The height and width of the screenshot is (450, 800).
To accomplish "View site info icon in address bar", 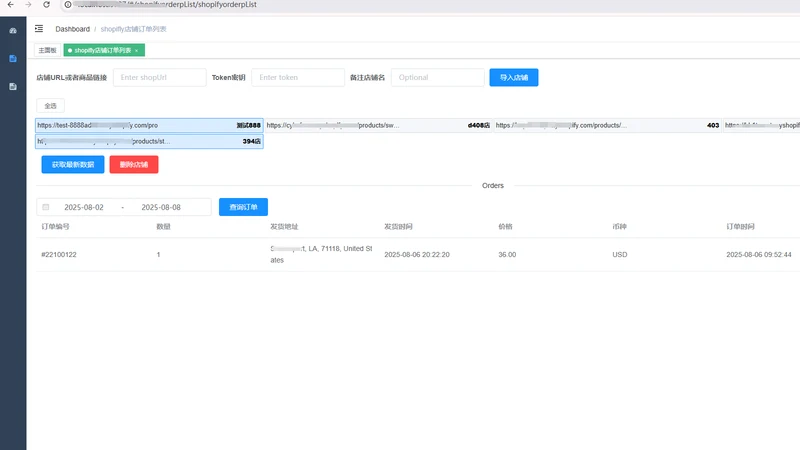I will (67, 5).
